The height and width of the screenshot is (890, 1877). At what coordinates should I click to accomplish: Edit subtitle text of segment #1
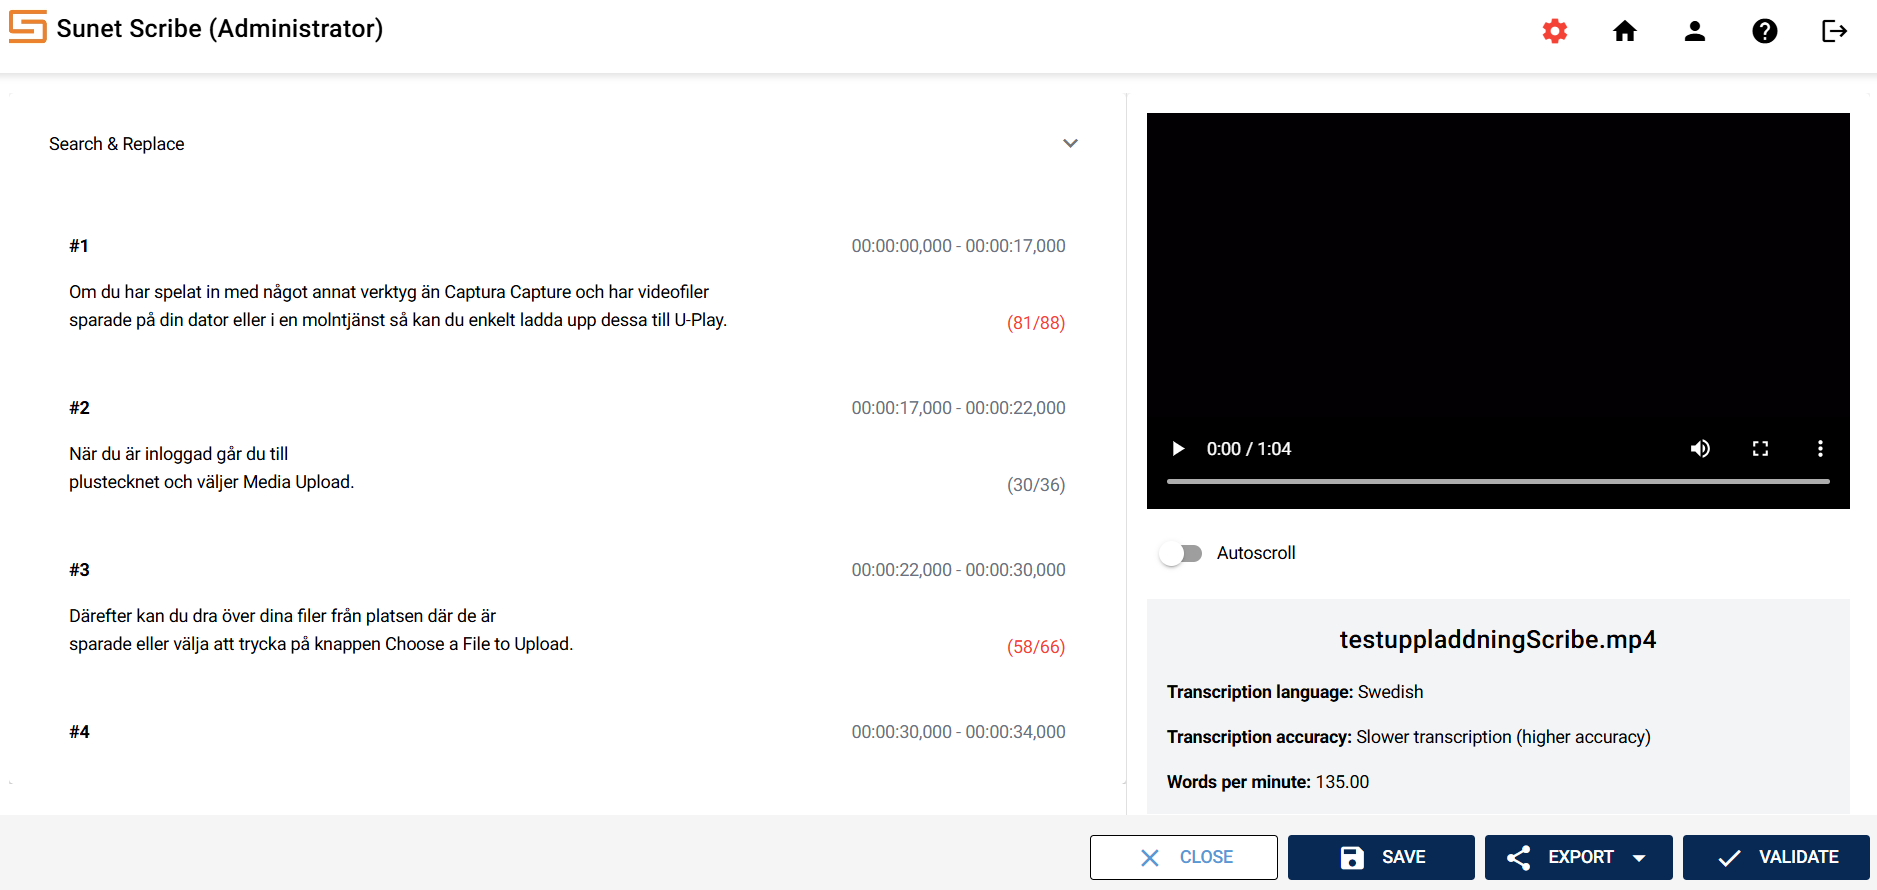[x=397, y=306]
